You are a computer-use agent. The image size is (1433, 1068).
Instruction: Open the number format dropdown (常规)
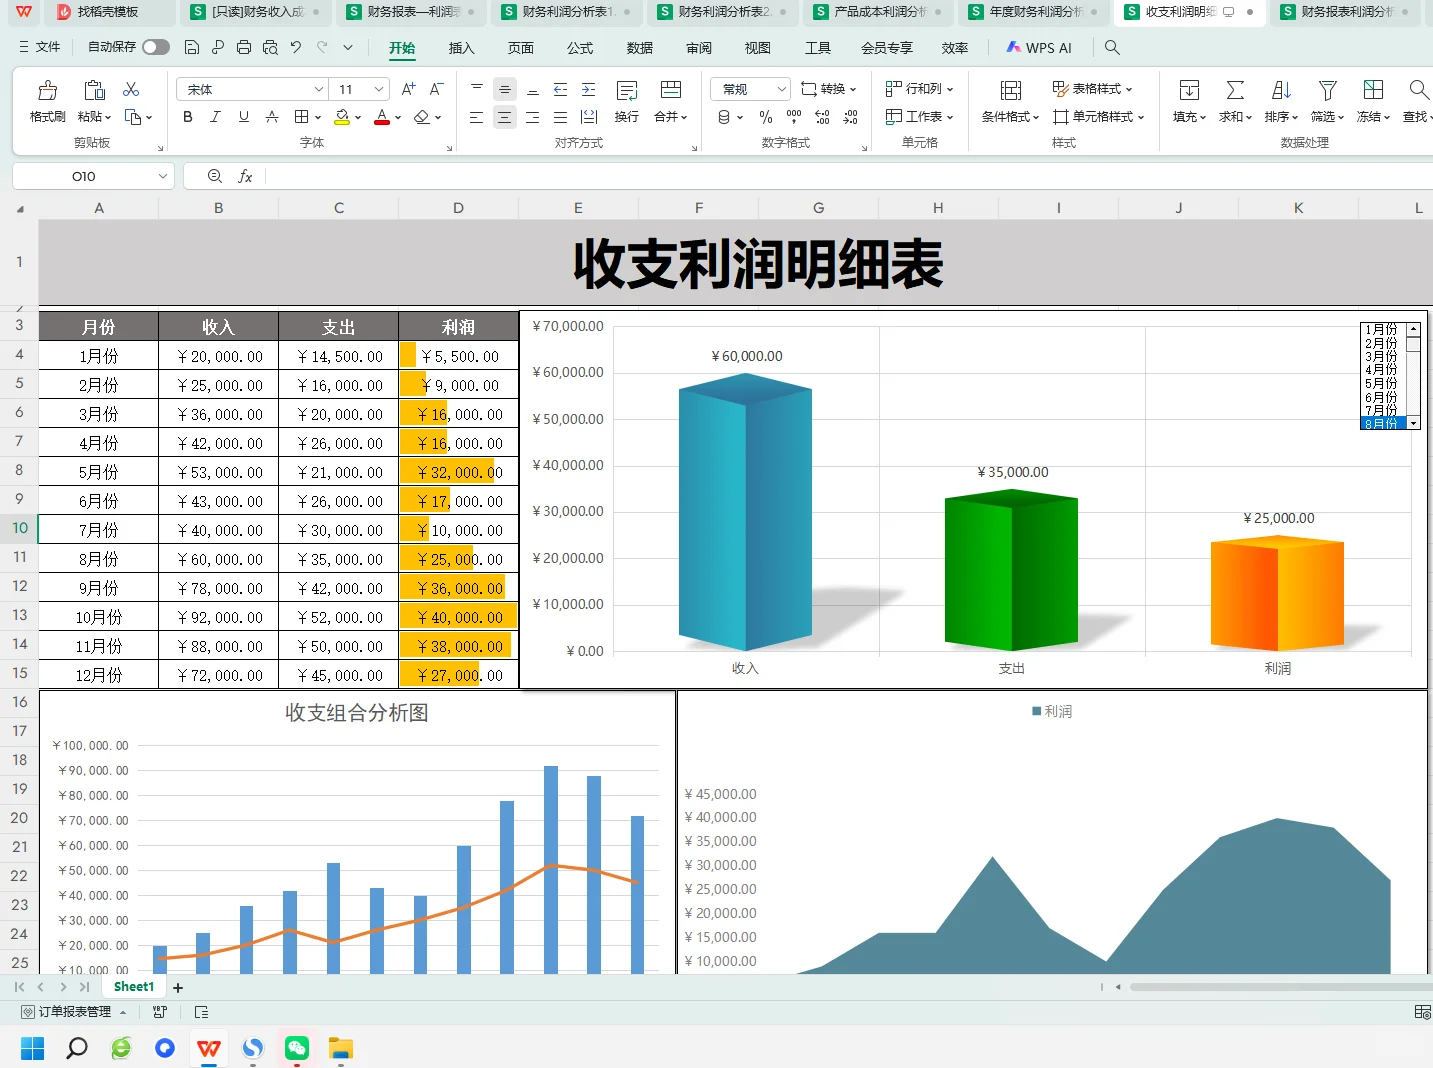coord(781,89)
